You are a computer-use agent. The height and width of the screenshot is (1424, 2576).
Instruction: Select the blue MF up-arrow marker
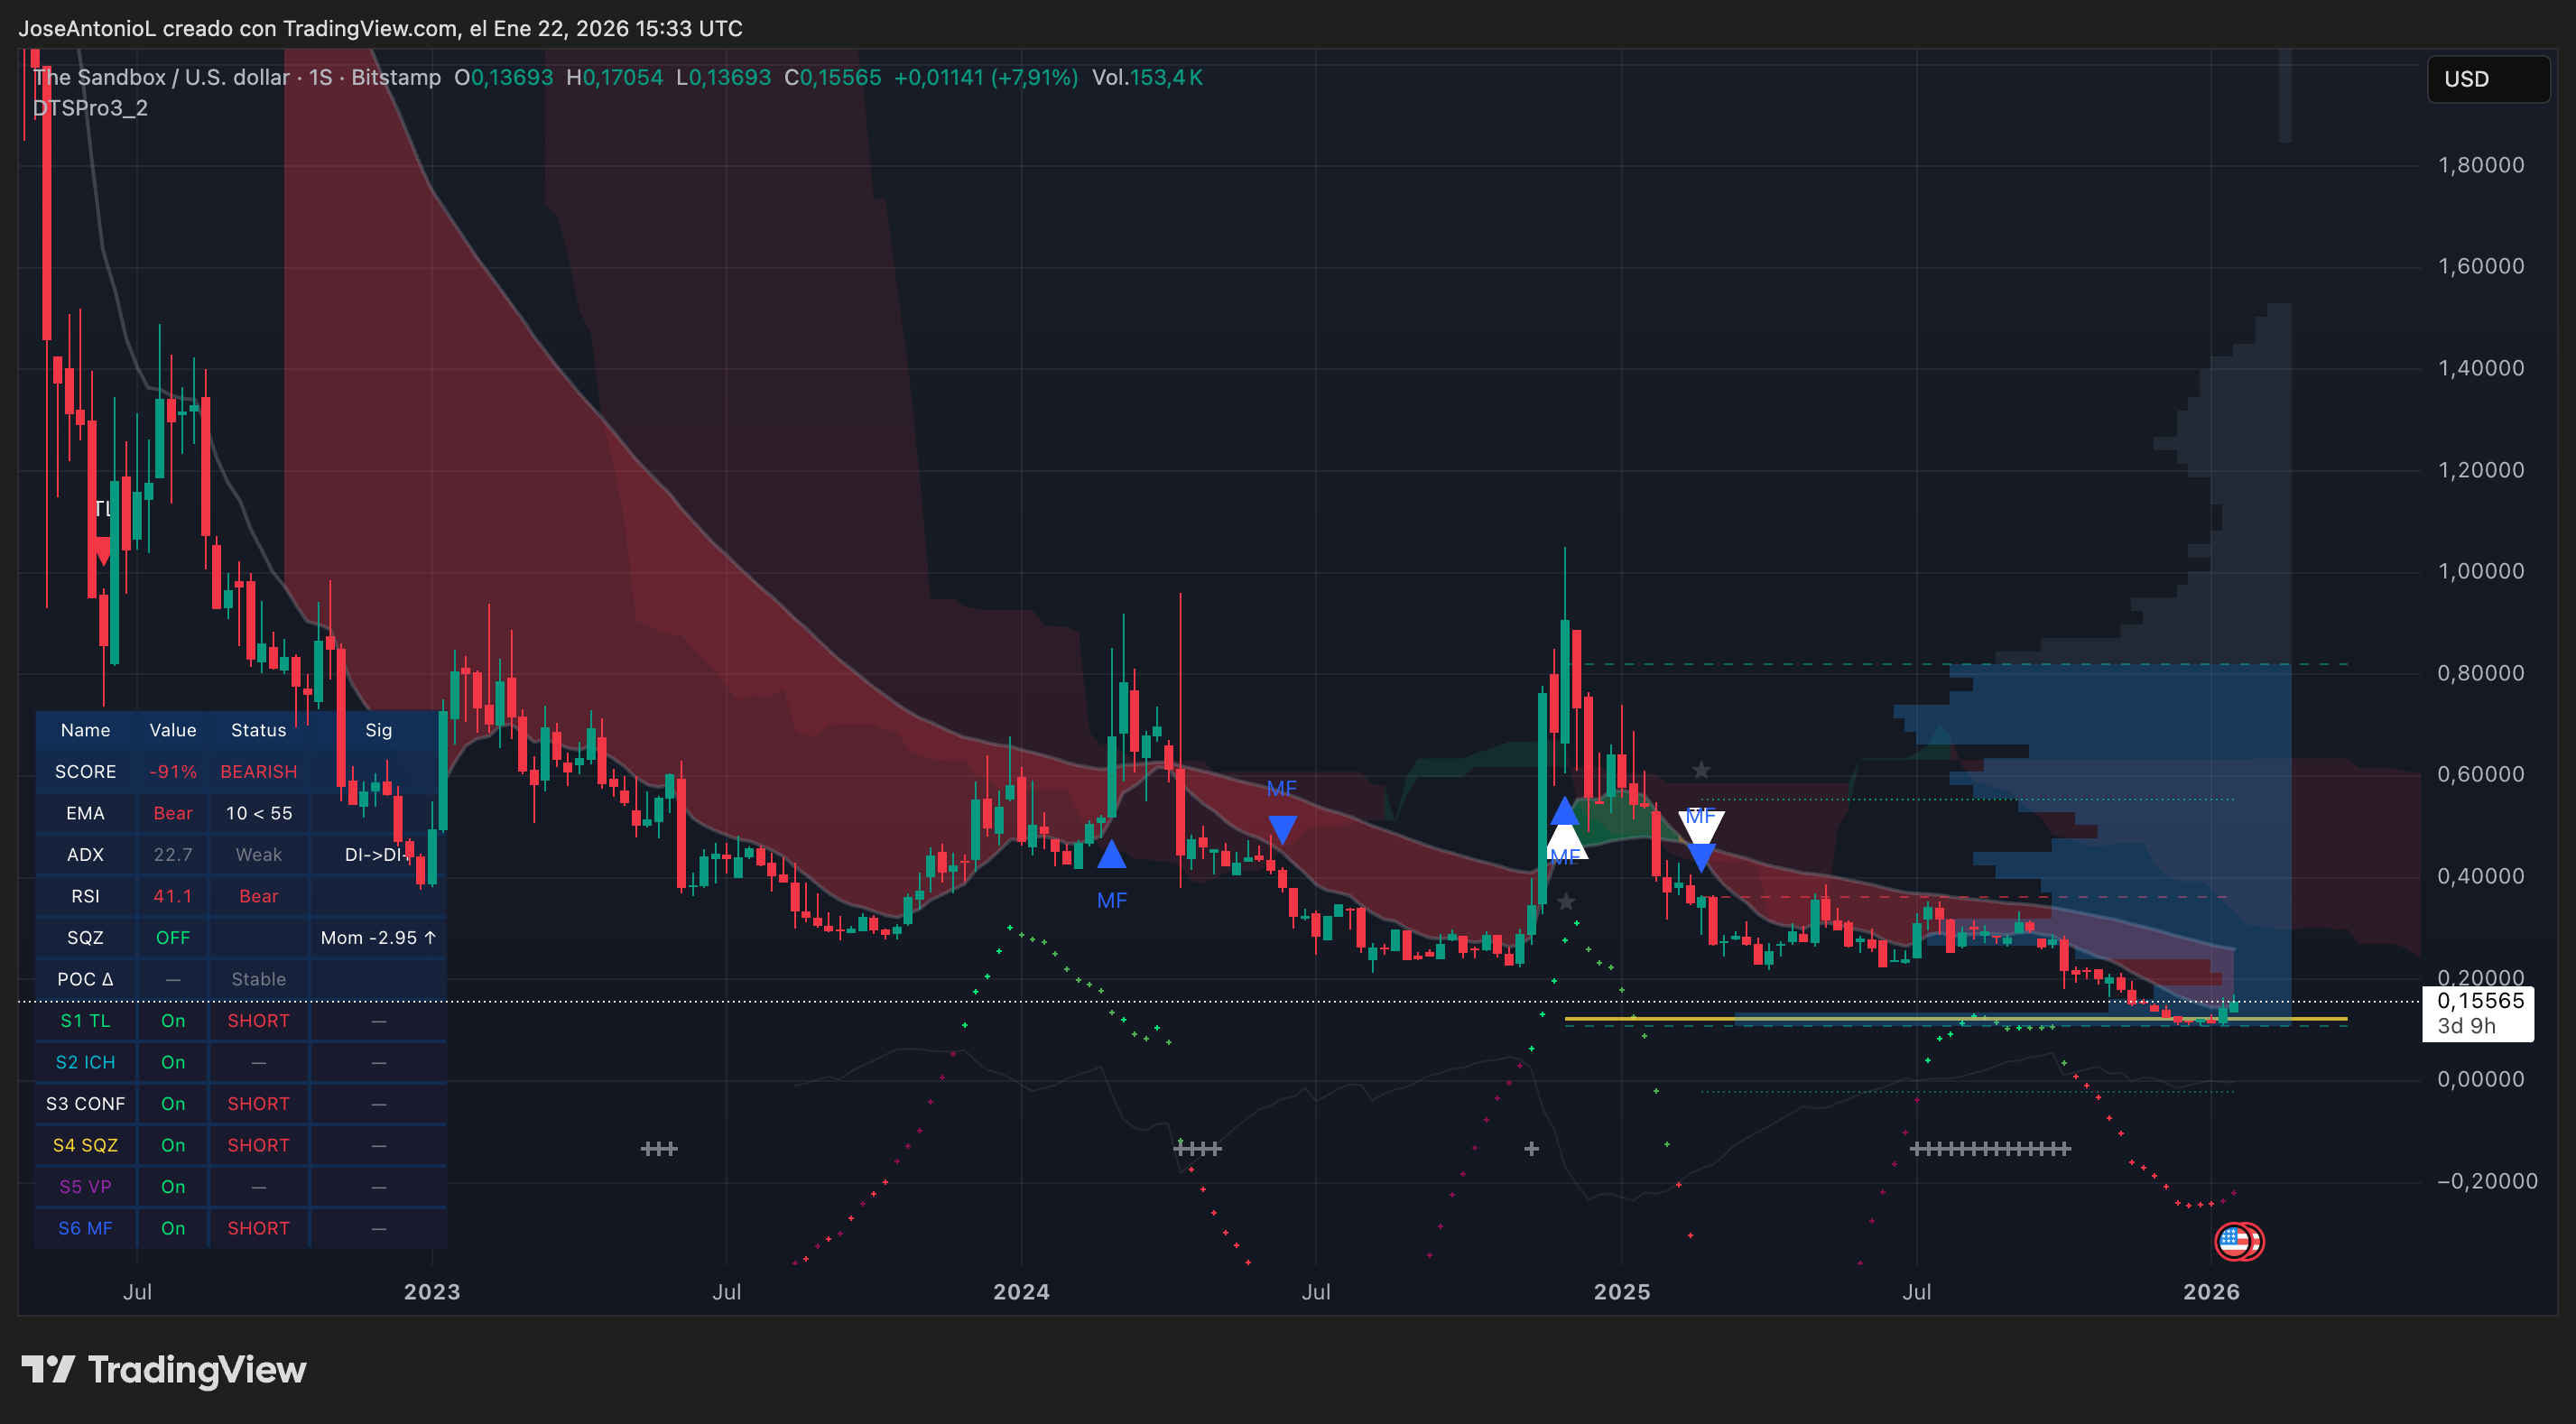(1112, 856)
